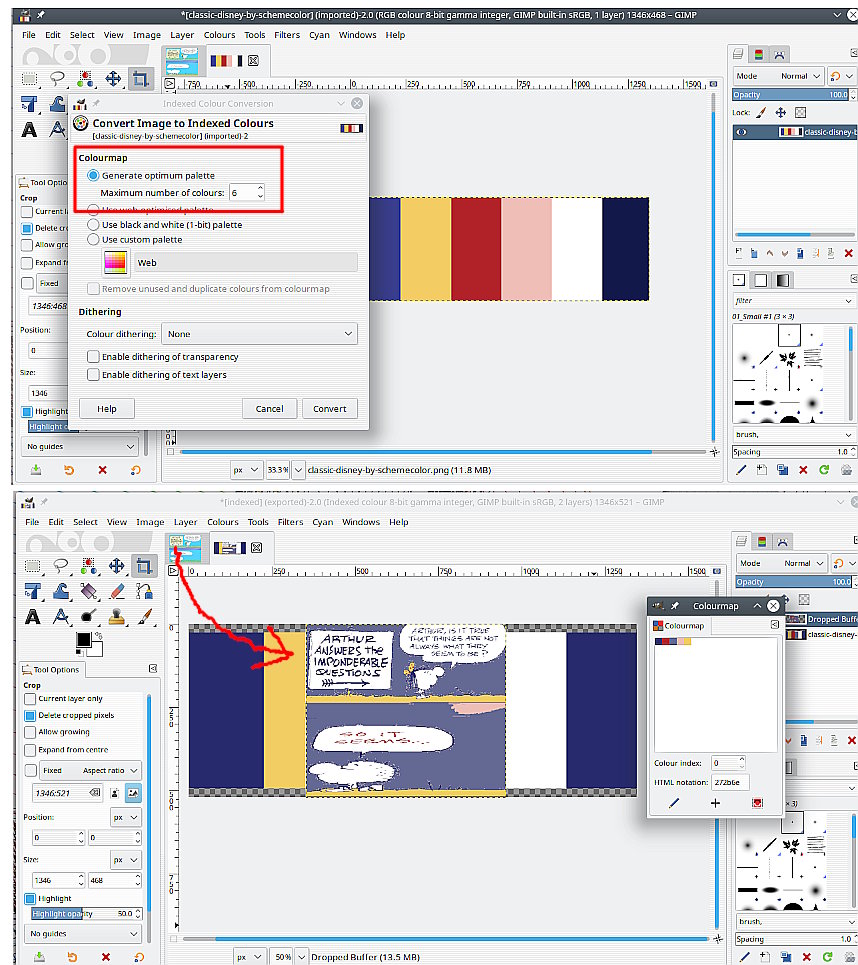Open Mode Normal dropdown in upper window
Viewport: 858px width, 965px height.
tap(779, 76)
